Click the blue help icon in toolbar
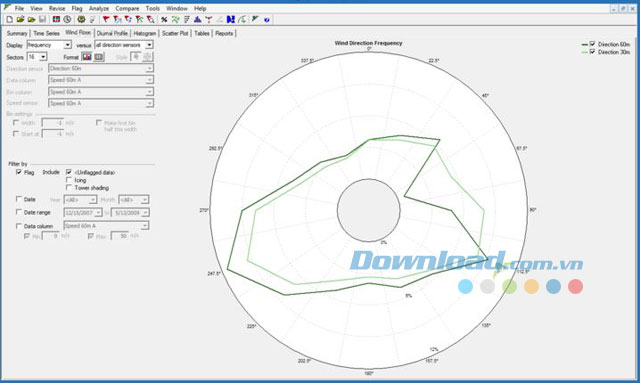 coord(267,20)
